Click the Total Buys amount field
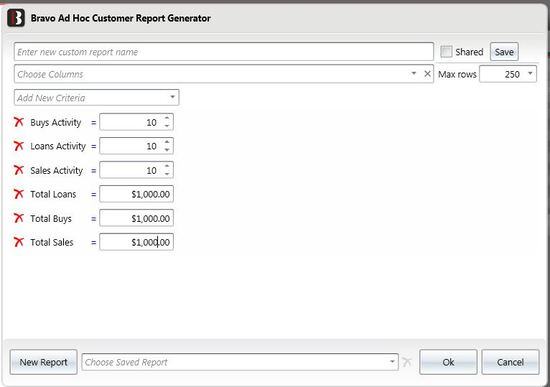The width and height of the screenshot is (550, 387). [x=136, y=218]
